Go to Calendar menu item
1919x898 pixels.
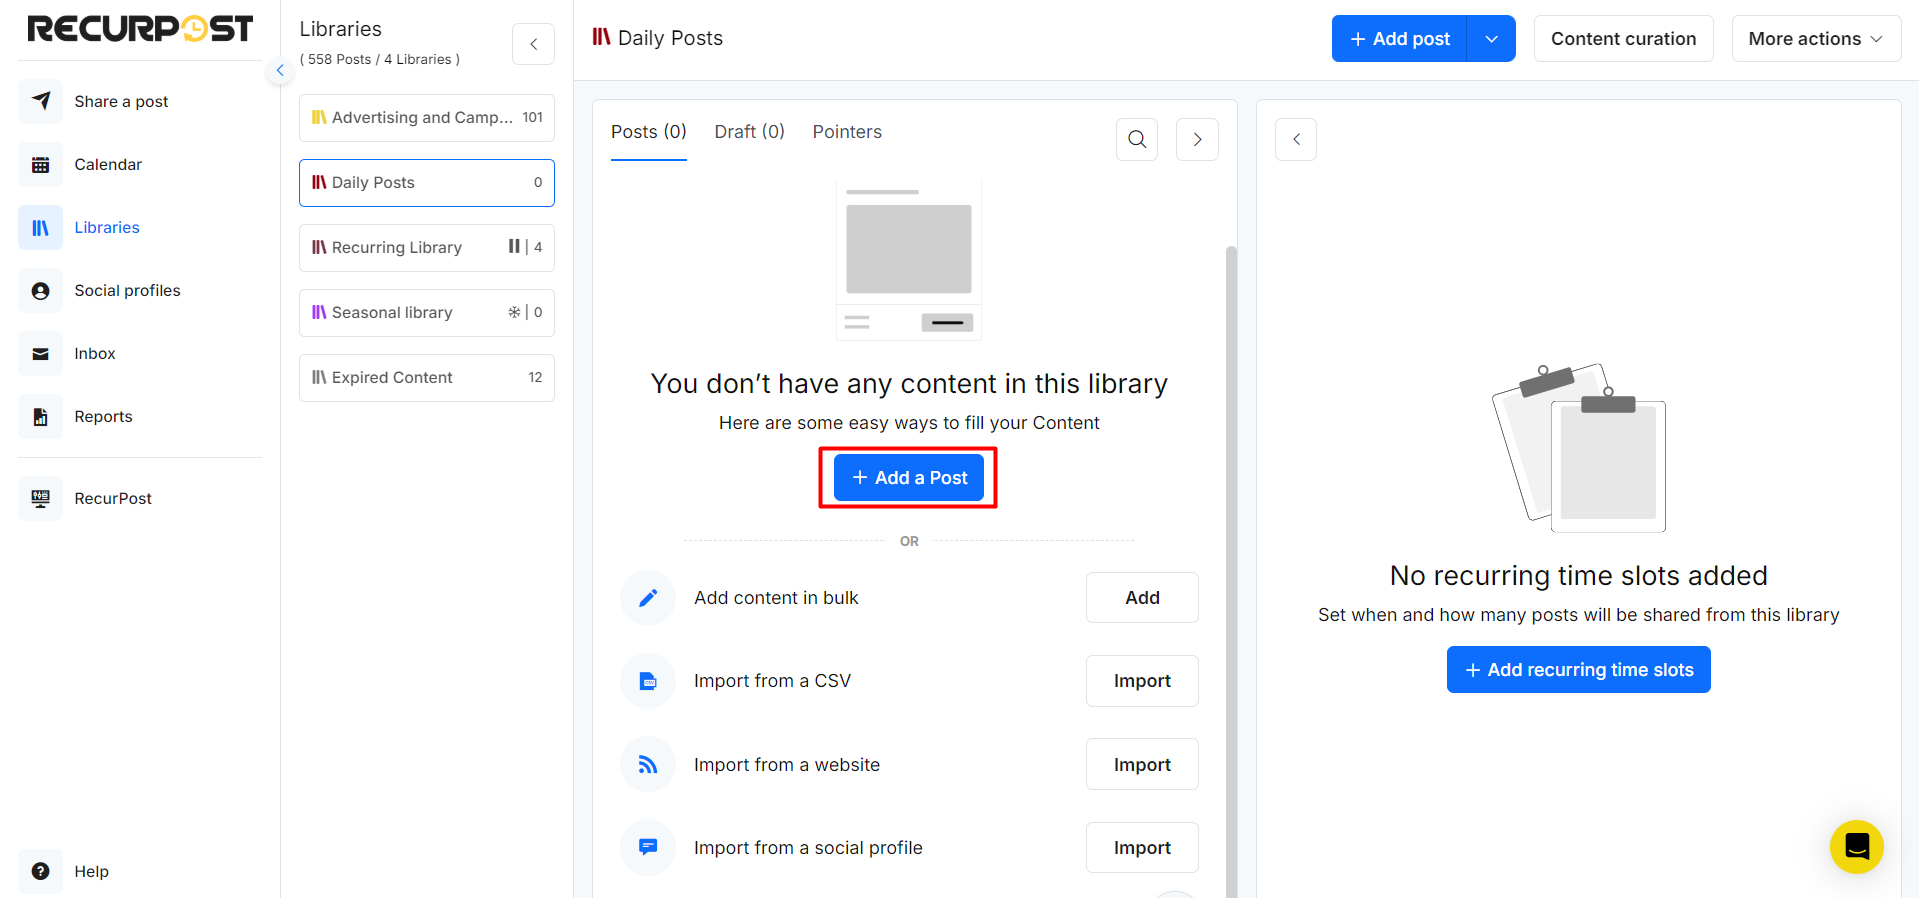[x=108, y=164]
